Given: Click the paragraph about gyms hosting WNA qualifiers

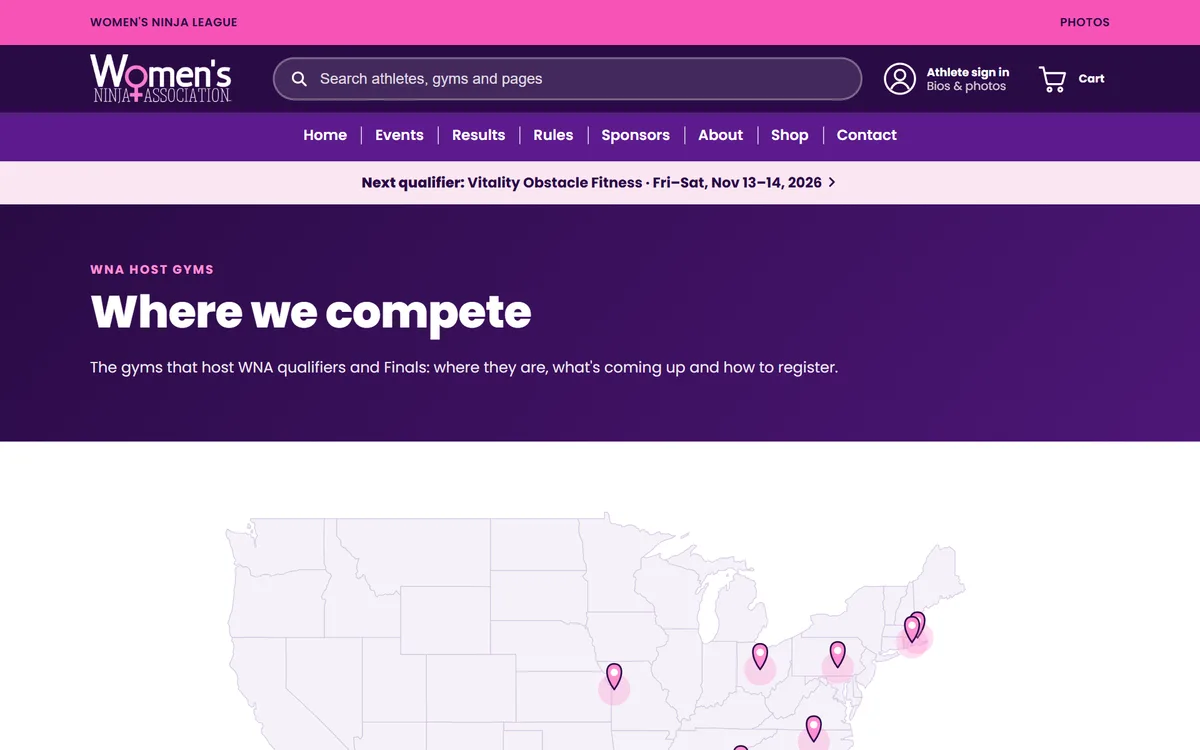Looking at the screenshot, I should pos(464,367).
